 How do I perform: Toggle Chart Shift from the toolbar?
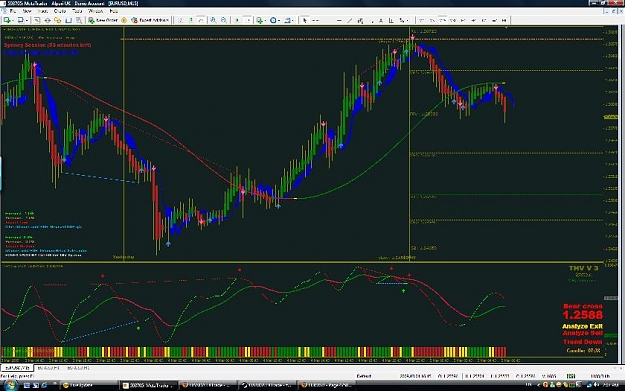click(248, 20)
